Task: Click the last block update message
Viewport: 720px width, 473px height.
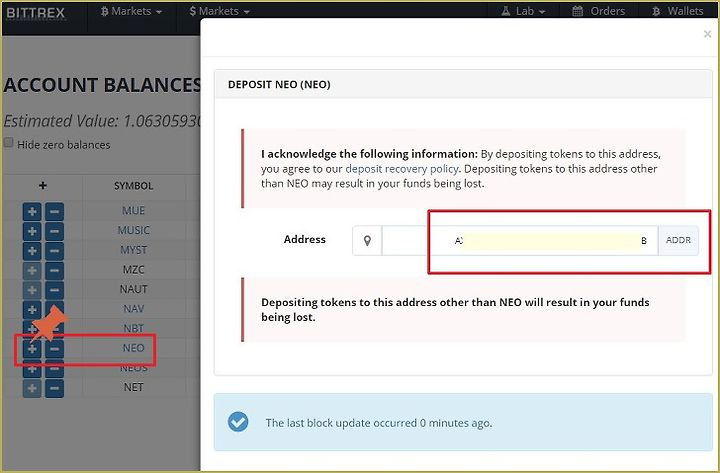Action: tap(379, 423)
